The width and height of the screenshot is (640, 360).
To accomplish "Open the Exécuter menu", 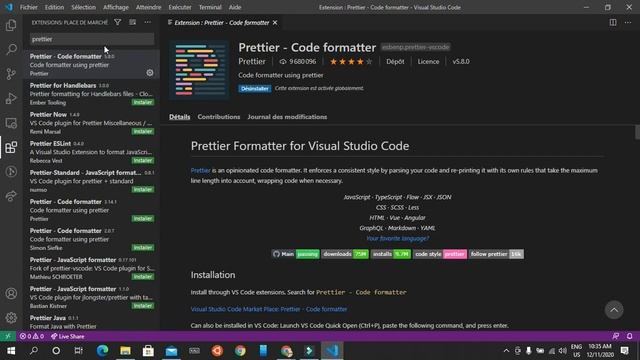I will [180, 7].
